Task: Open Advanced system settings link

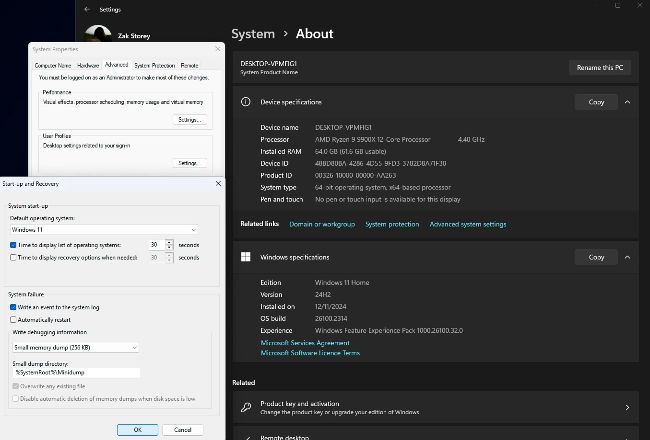Action: 468,224
